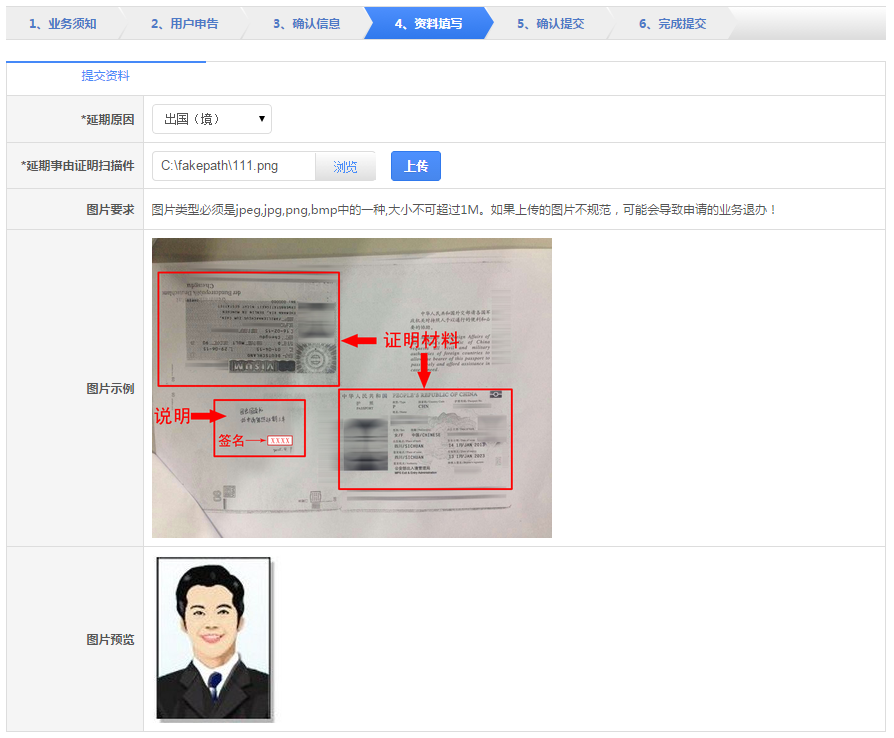Click the 图片示例 row label

110,388
